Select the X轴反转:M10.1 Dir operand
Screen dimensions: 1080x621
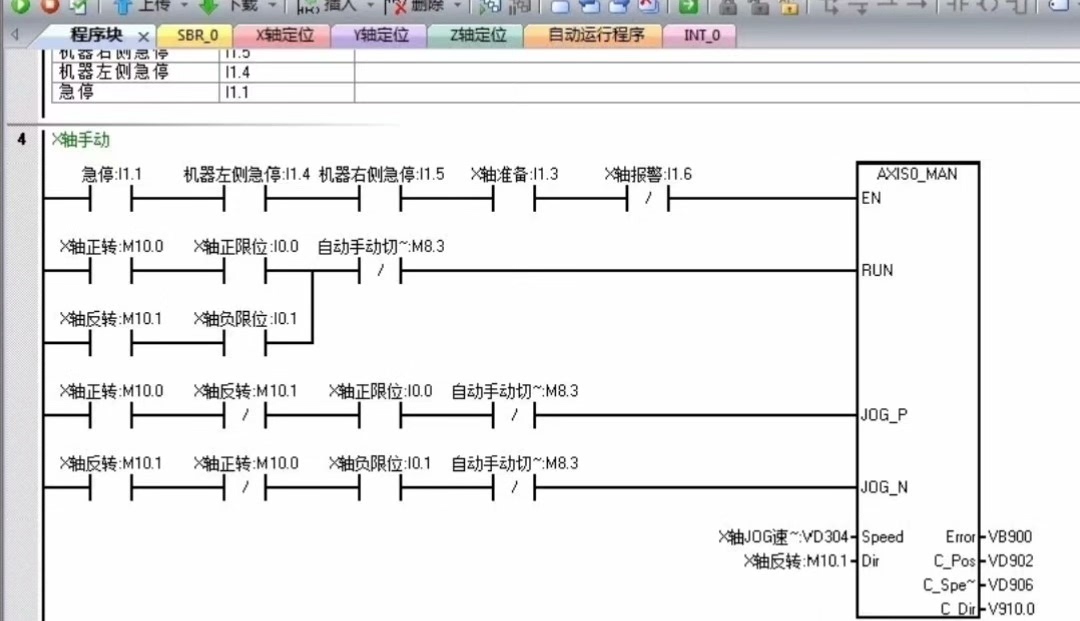[796, 561]
